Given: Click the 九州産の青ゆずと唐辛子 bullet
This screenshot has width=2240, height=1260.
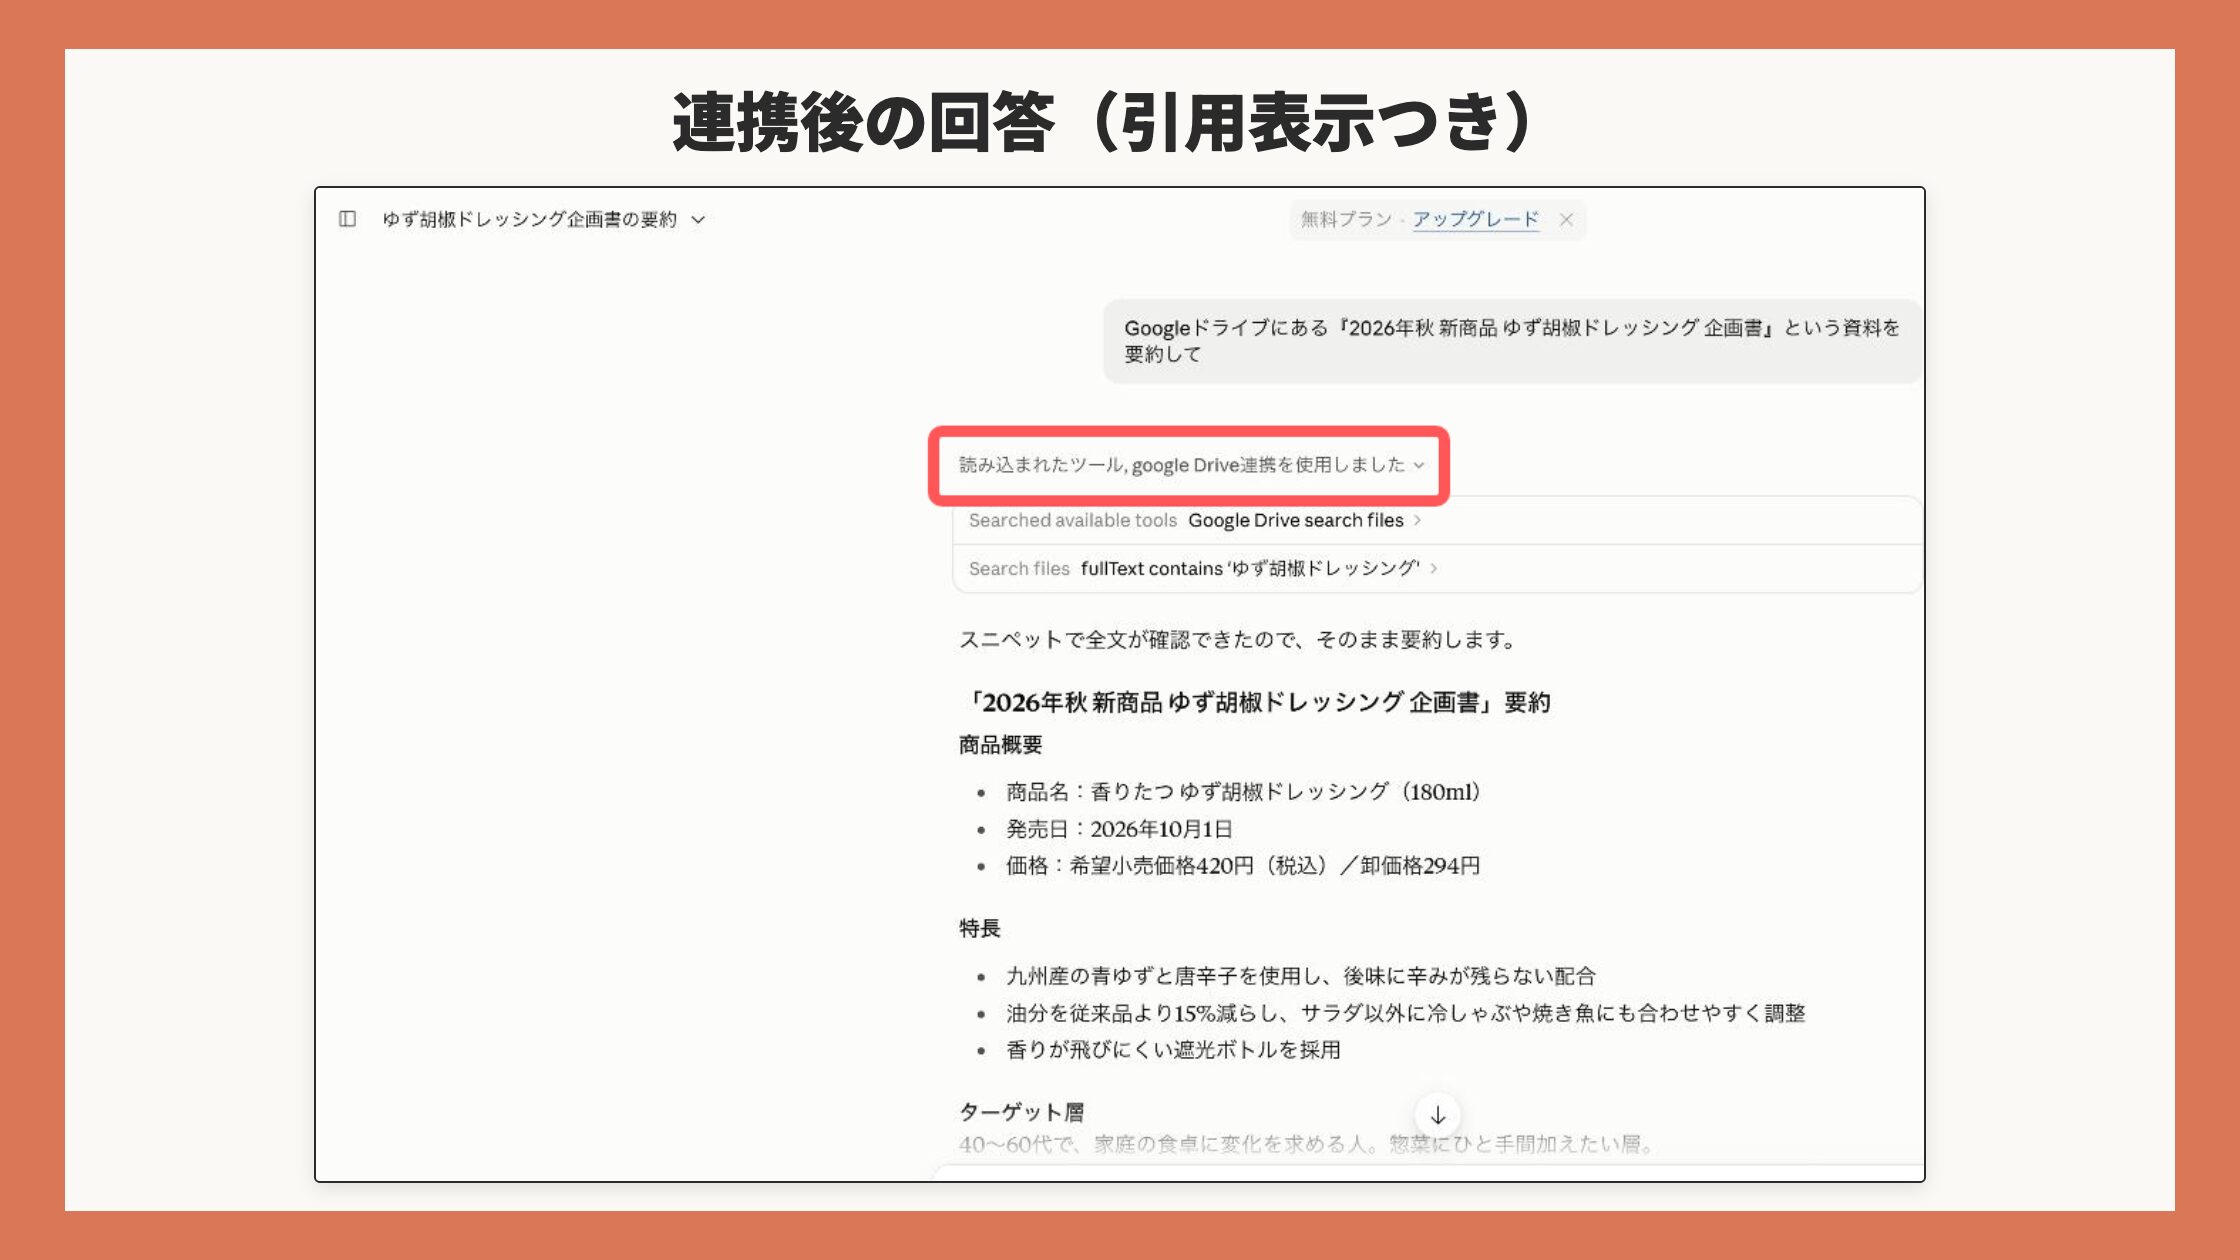Looking at the screenshot, I should (x=1300, y=976).
